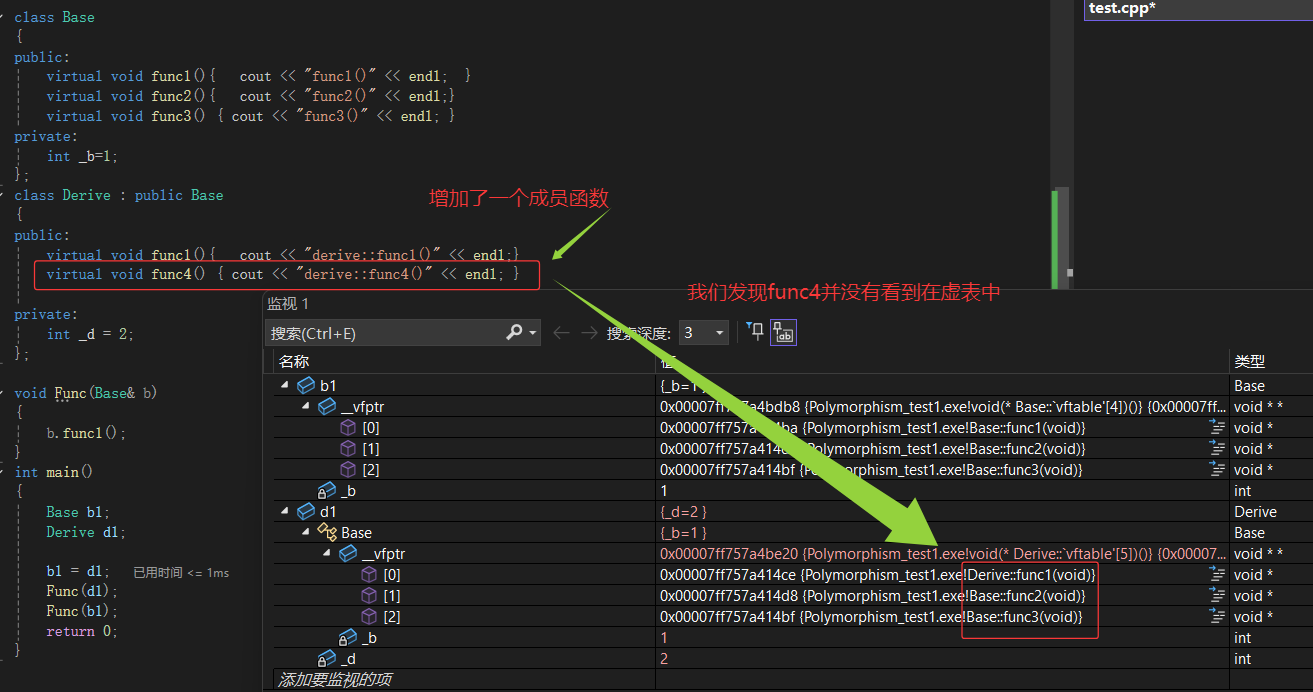Click the cube icon of __vfptr under b1
This screenshot has width=1313, height=692.
327,406
